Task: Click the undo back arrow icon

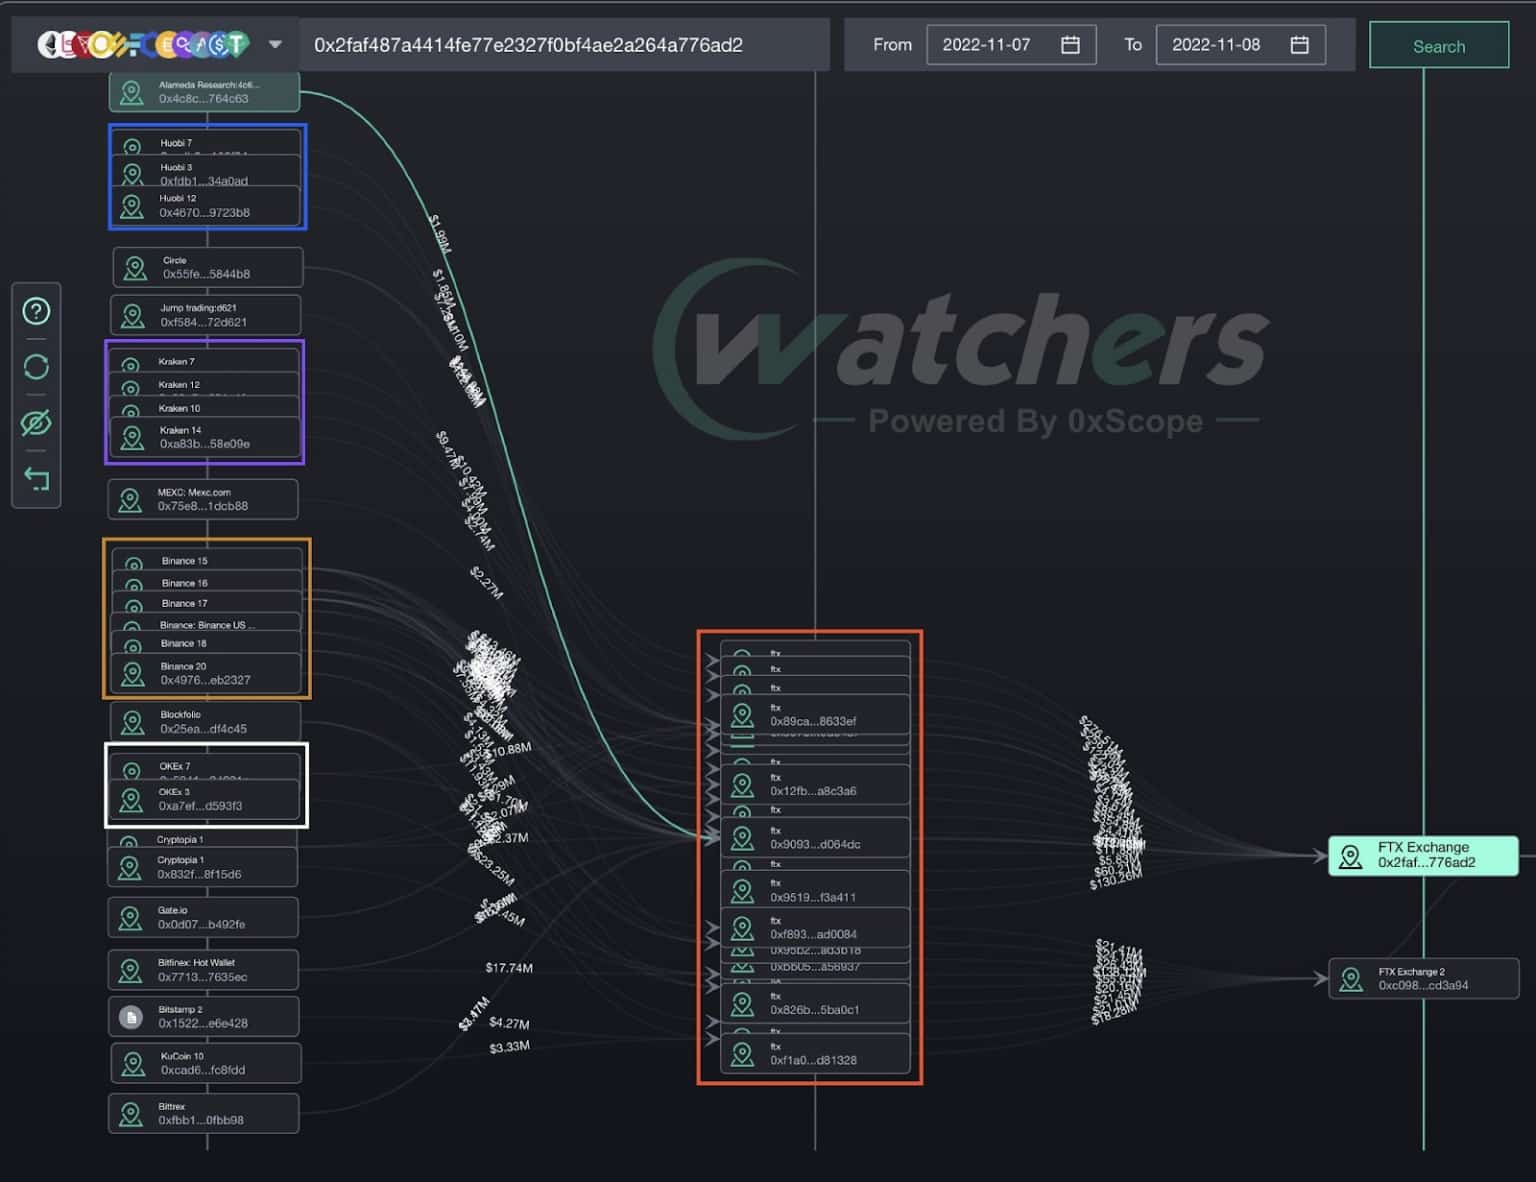Action: point(36,479)
